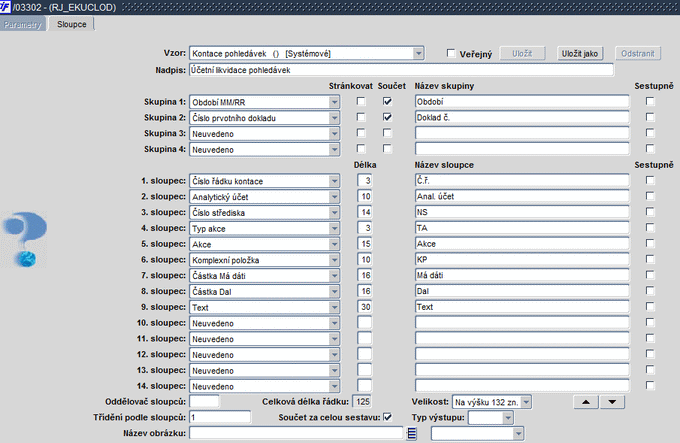Move row down with down arrow button
The width and height of the screenshot is (680, 443).
612,402
